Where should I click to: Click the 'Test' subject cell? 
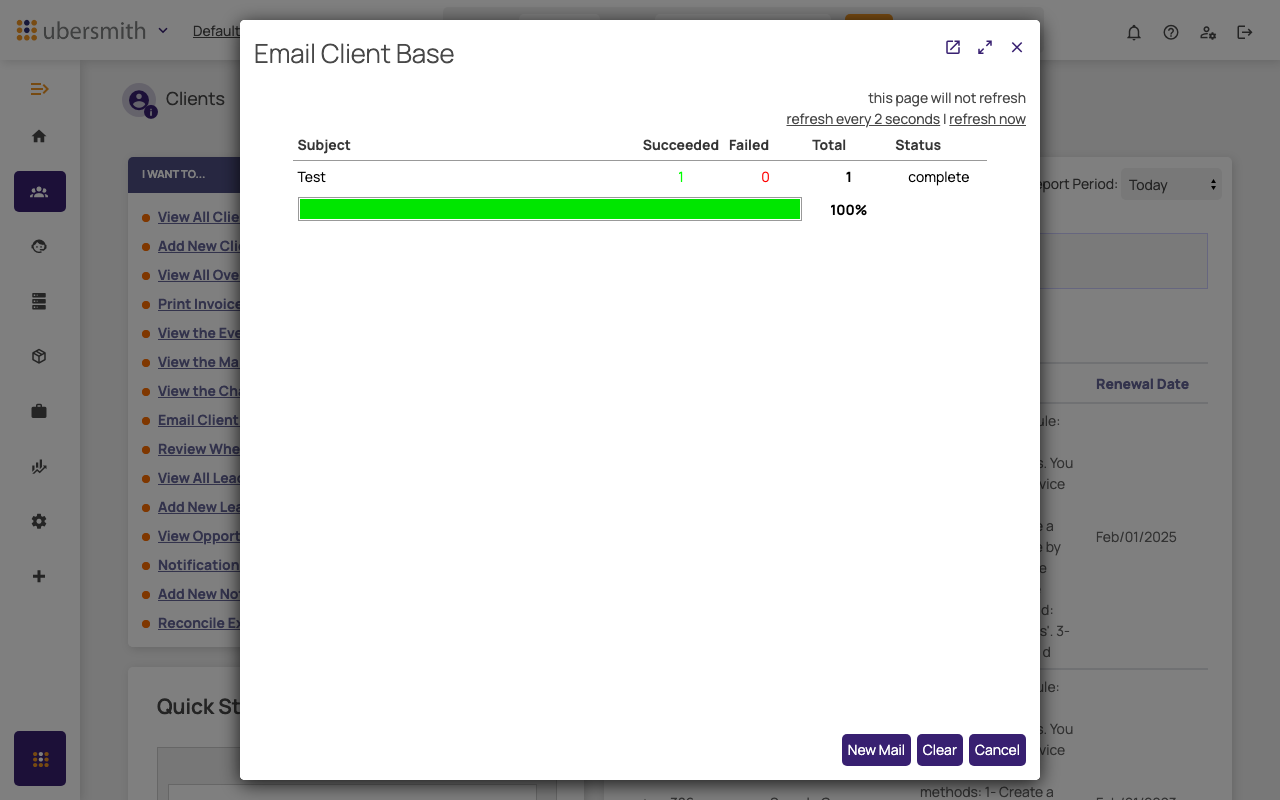click(312, 177)
